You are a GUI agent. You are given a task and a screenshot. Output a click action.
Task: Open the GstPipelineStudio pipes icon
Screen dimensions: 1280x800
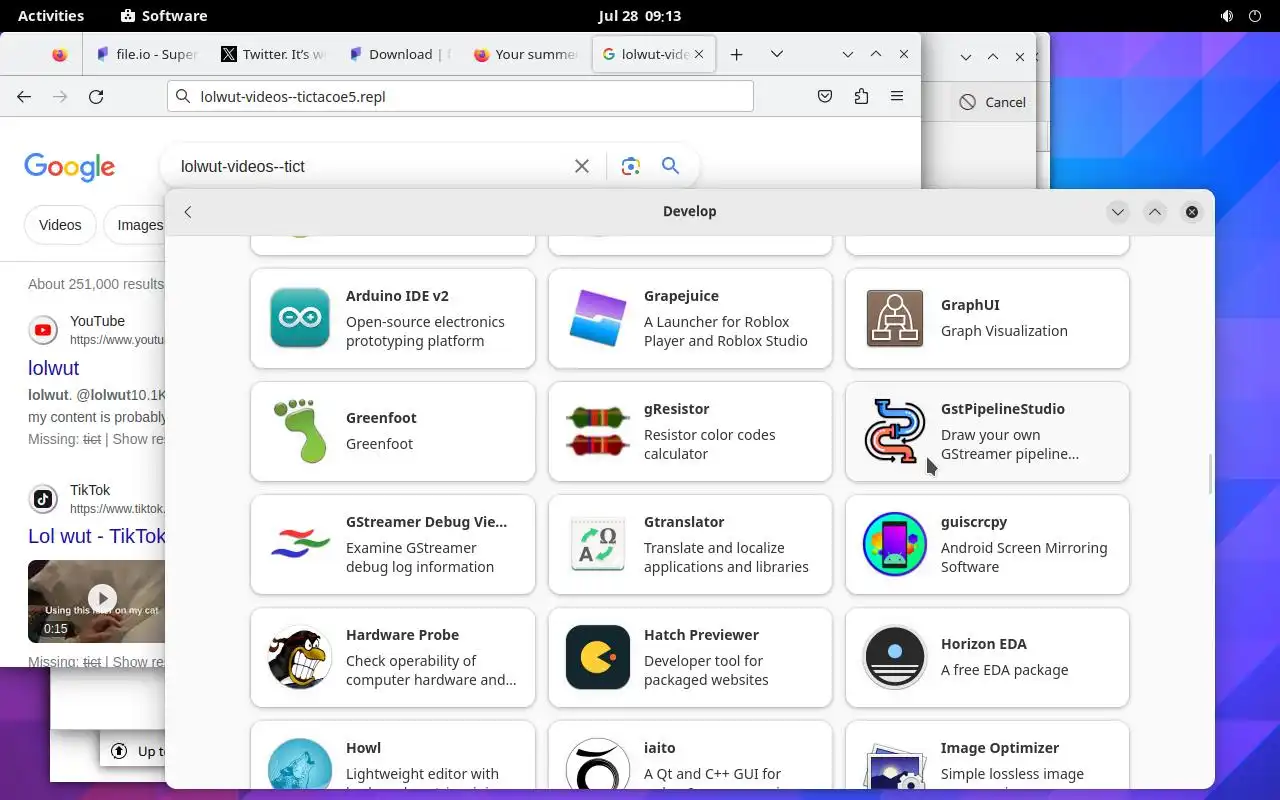coord(895,431)
